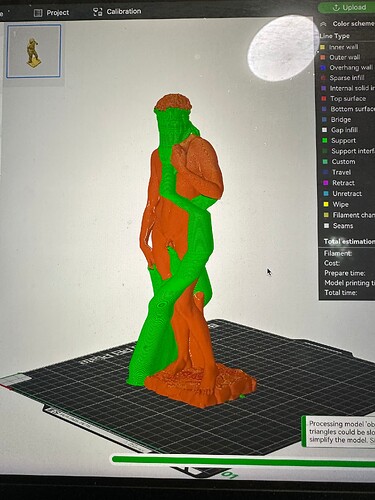Click the green Upload button
The height and width of the screenshot is (500, 375).
pyautogui.click(x=347, y=7)
